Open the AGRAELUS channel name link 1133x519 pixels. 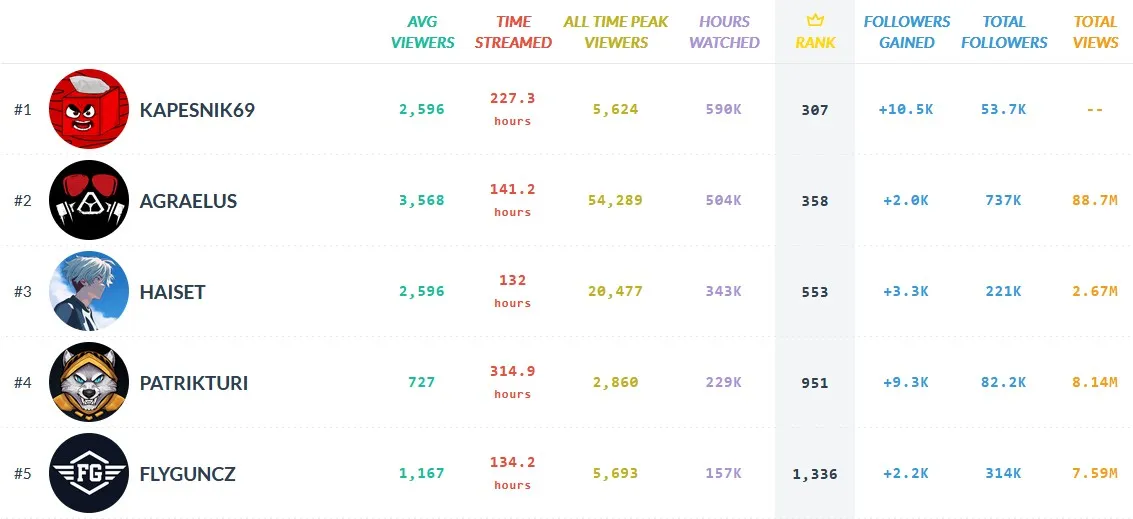coord(188,201)
